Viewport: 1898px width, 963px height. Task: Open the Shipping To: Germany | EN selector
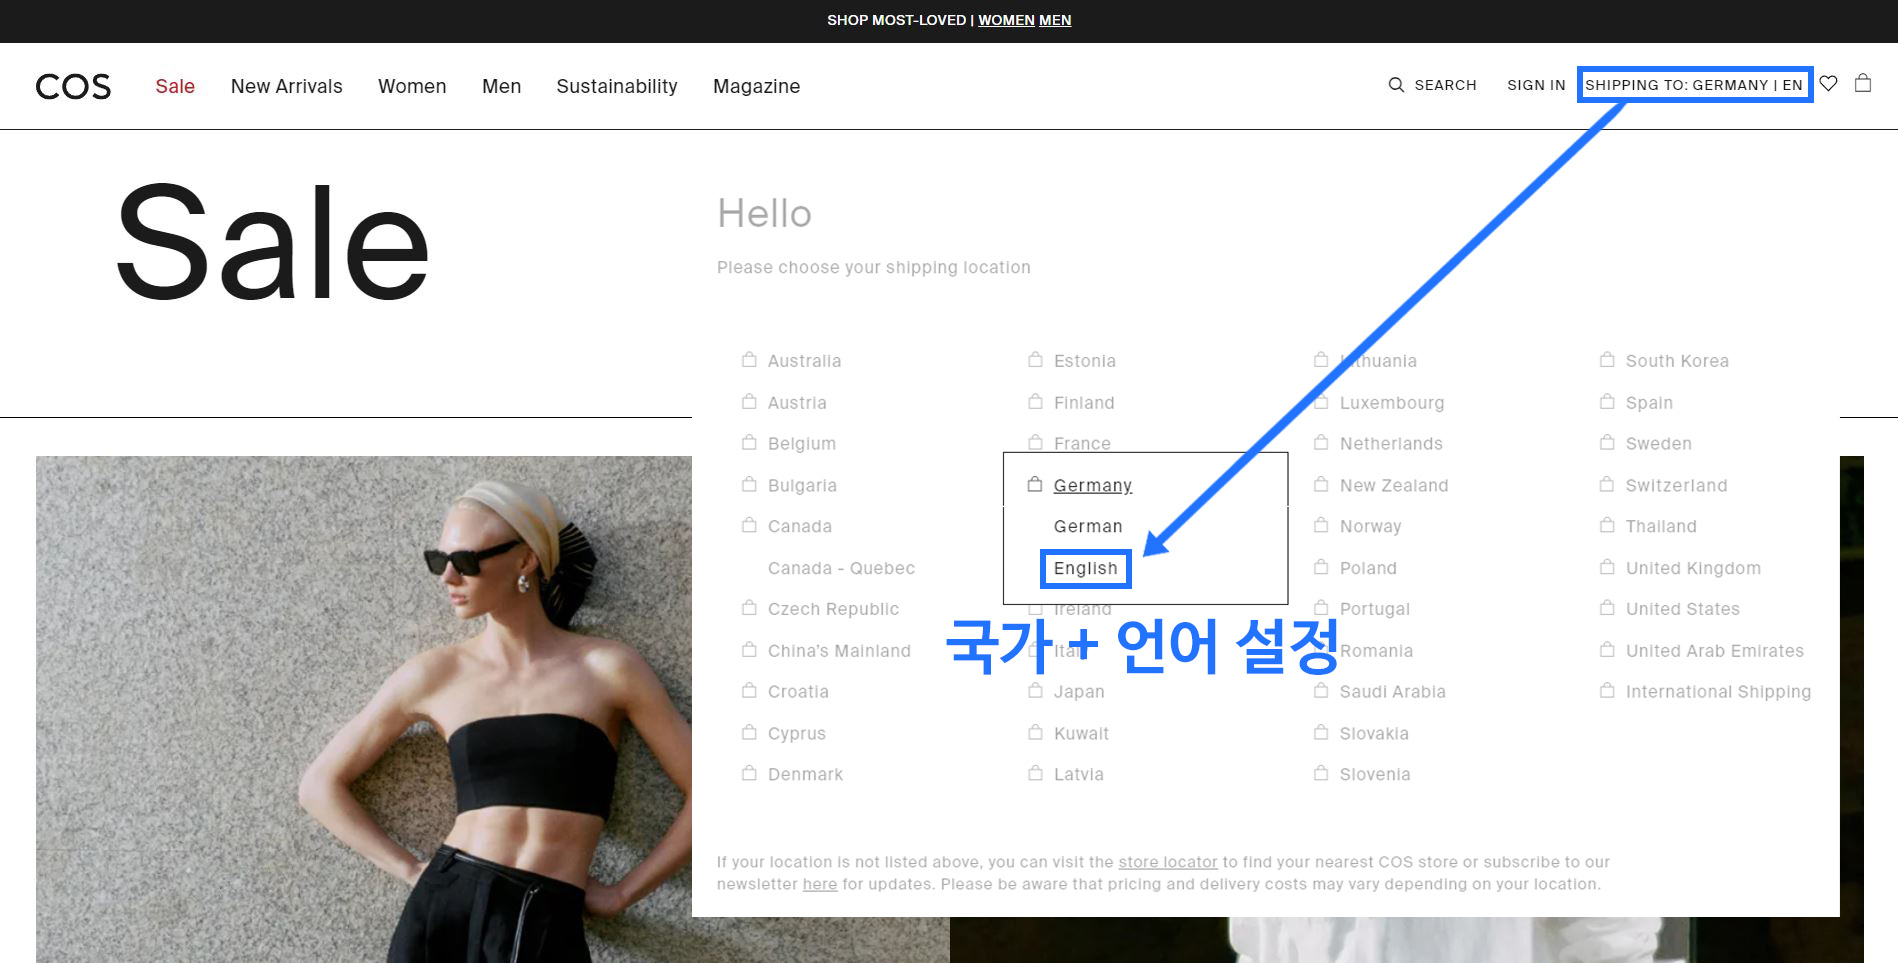(1694, 85)
